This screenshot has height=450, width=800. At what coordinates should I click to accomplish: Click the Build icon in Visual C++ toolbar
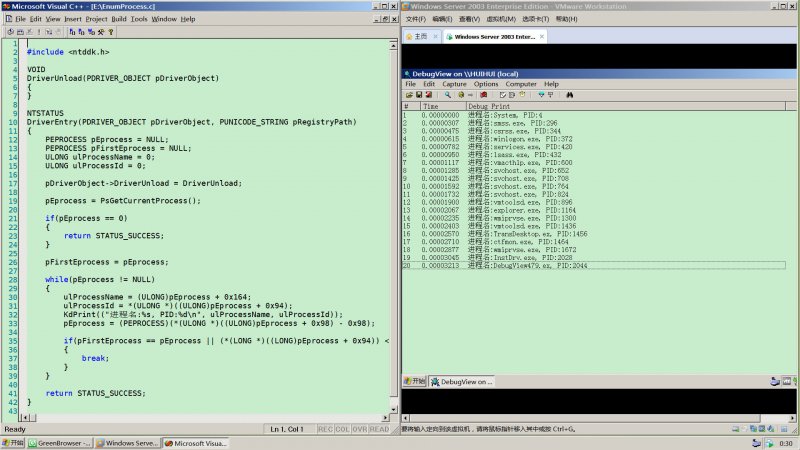20,32
